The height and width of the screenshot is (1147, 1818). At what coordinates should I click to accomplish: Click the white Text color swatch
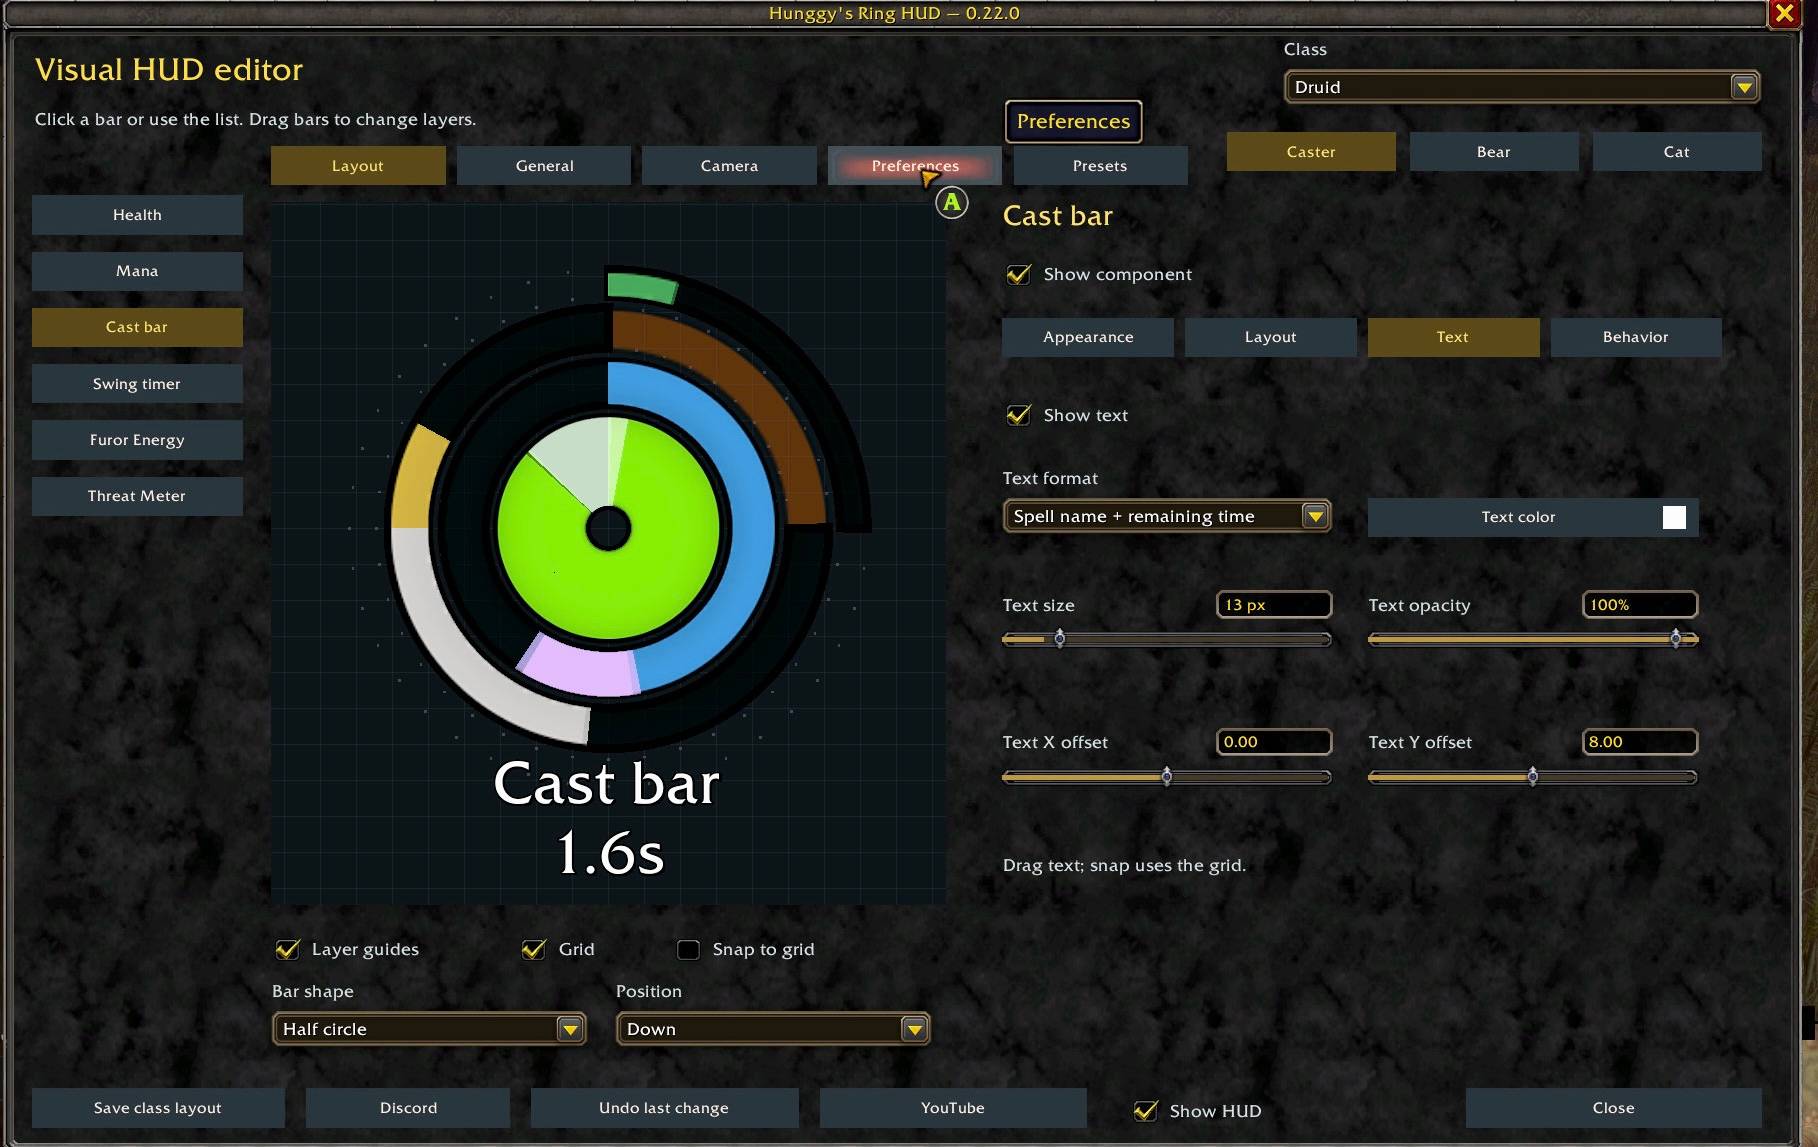pyautogui.click(x=1674, y=517)
